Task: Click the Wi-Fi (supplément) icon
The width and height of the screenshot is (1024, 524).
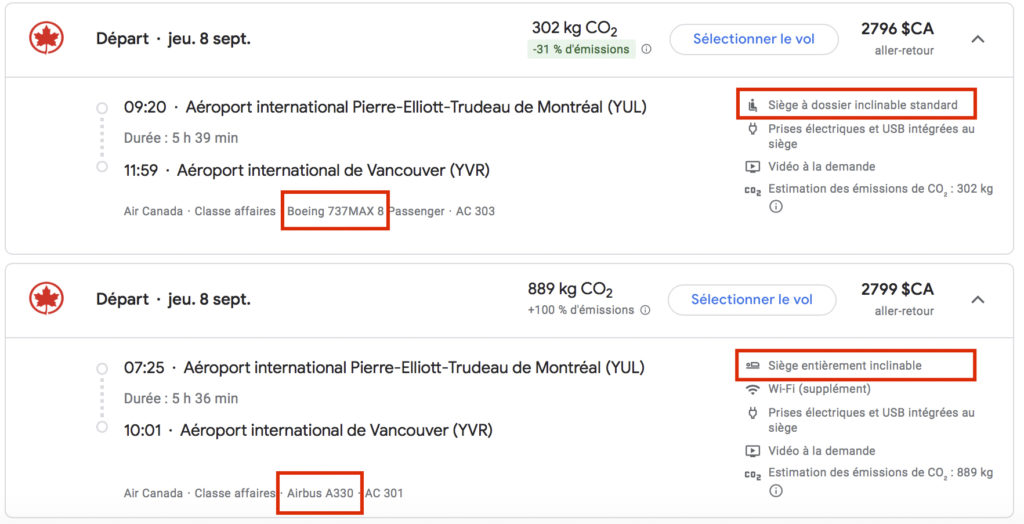Action: tap(753, 389)
